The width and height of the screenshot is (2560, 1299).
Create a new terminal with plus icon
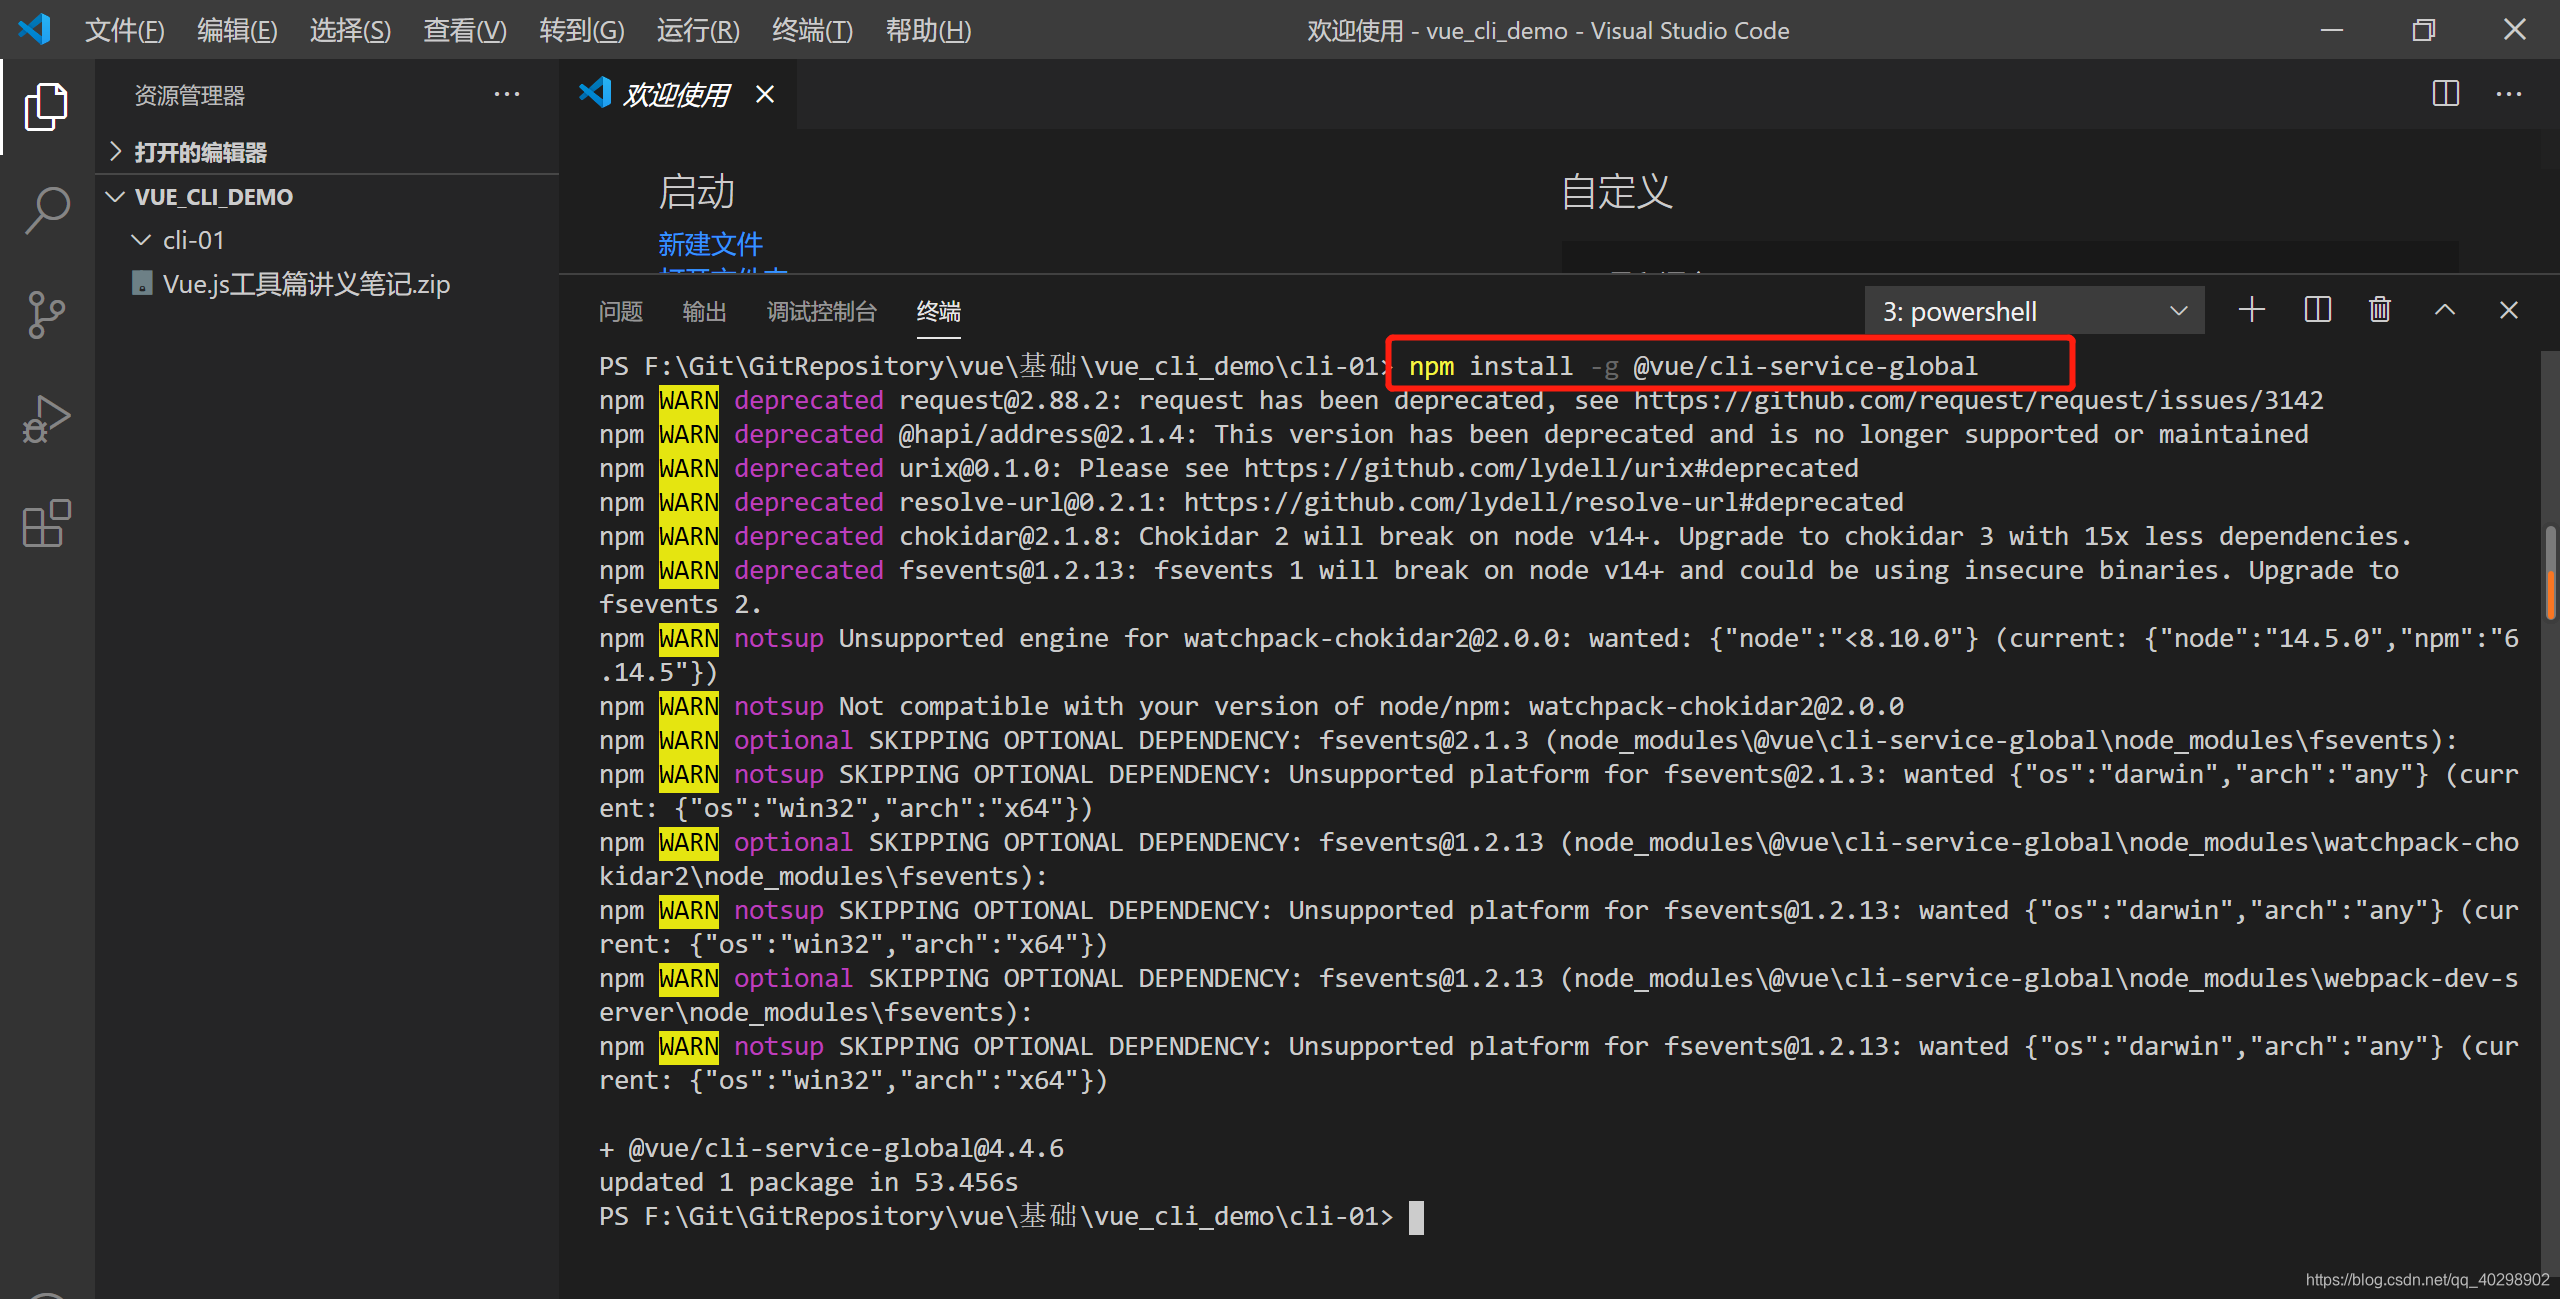[2251, 310]
